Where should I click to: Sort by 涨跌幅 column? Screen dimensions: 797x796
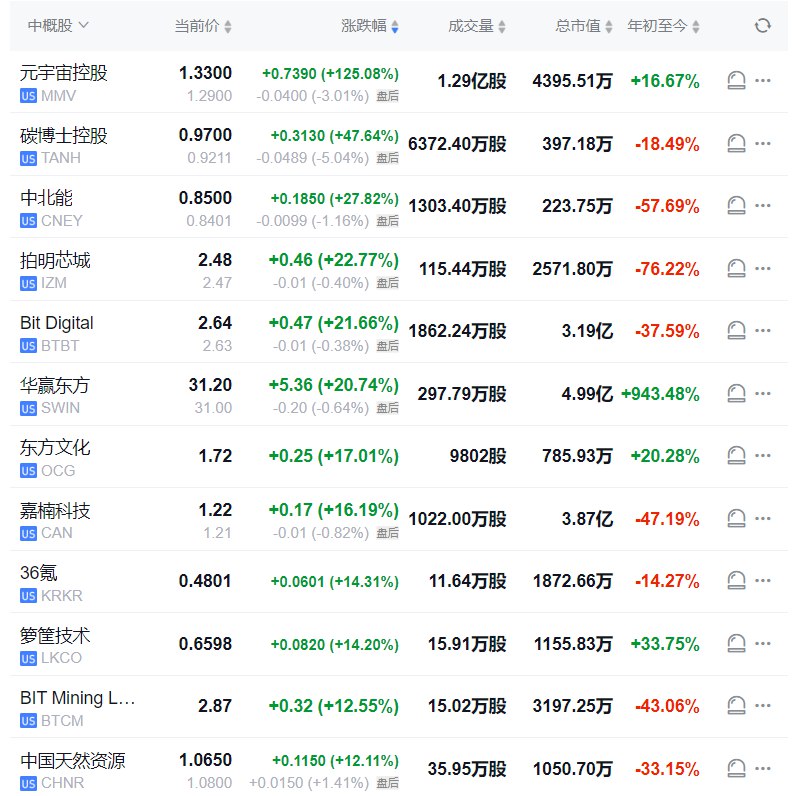[370, 26]
